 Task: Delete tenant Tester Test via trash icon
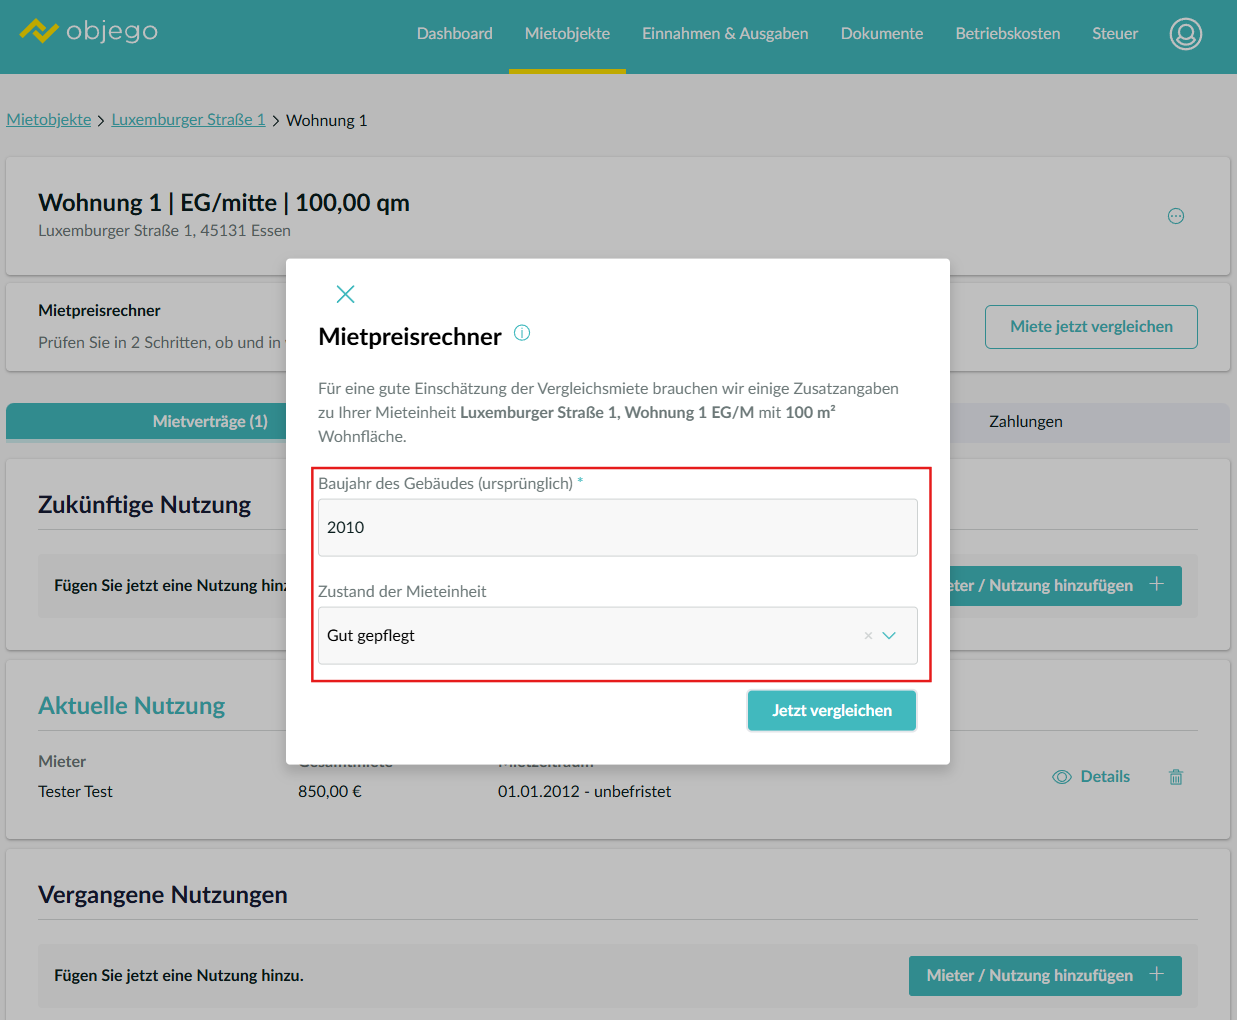[x=1176, y=777]
